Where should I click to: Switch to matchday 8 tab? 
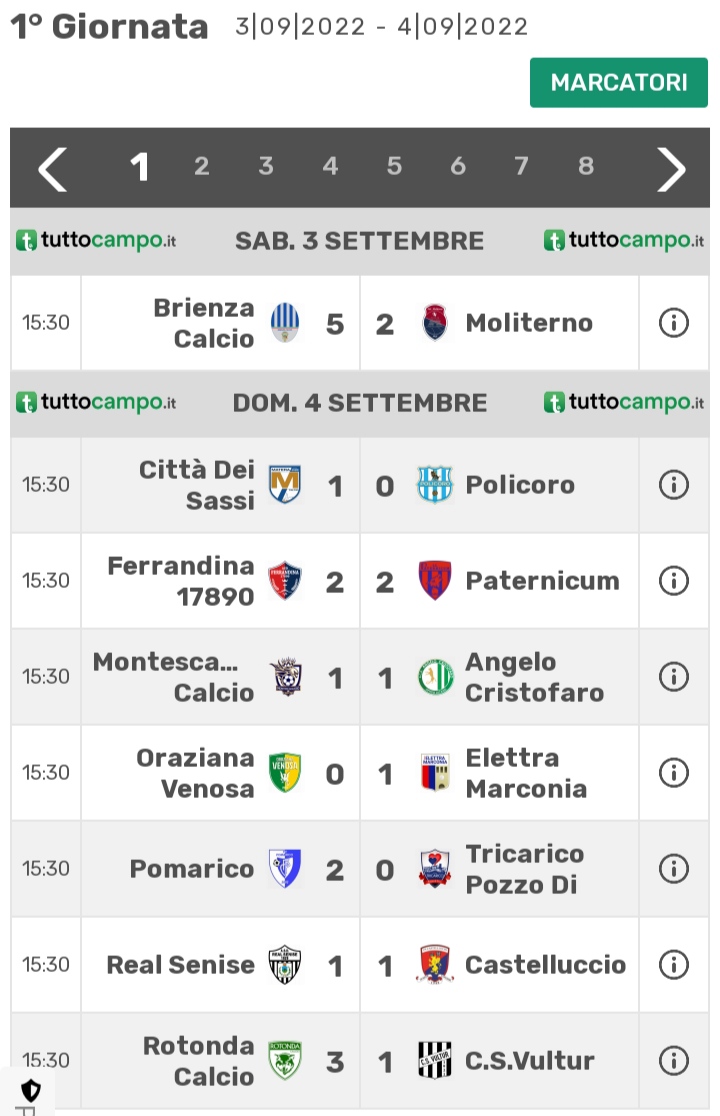tap(586, 167)
